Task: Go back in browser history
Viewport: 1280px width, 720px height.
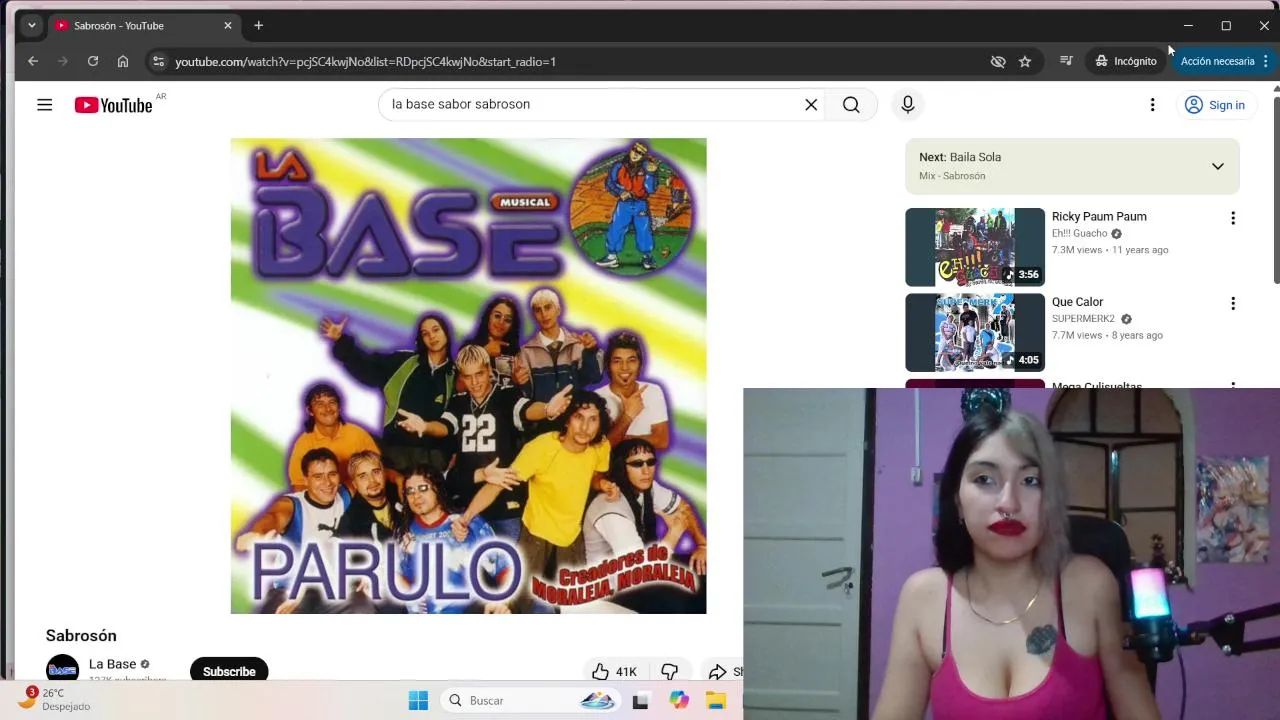Action: [x=33, y=61]
